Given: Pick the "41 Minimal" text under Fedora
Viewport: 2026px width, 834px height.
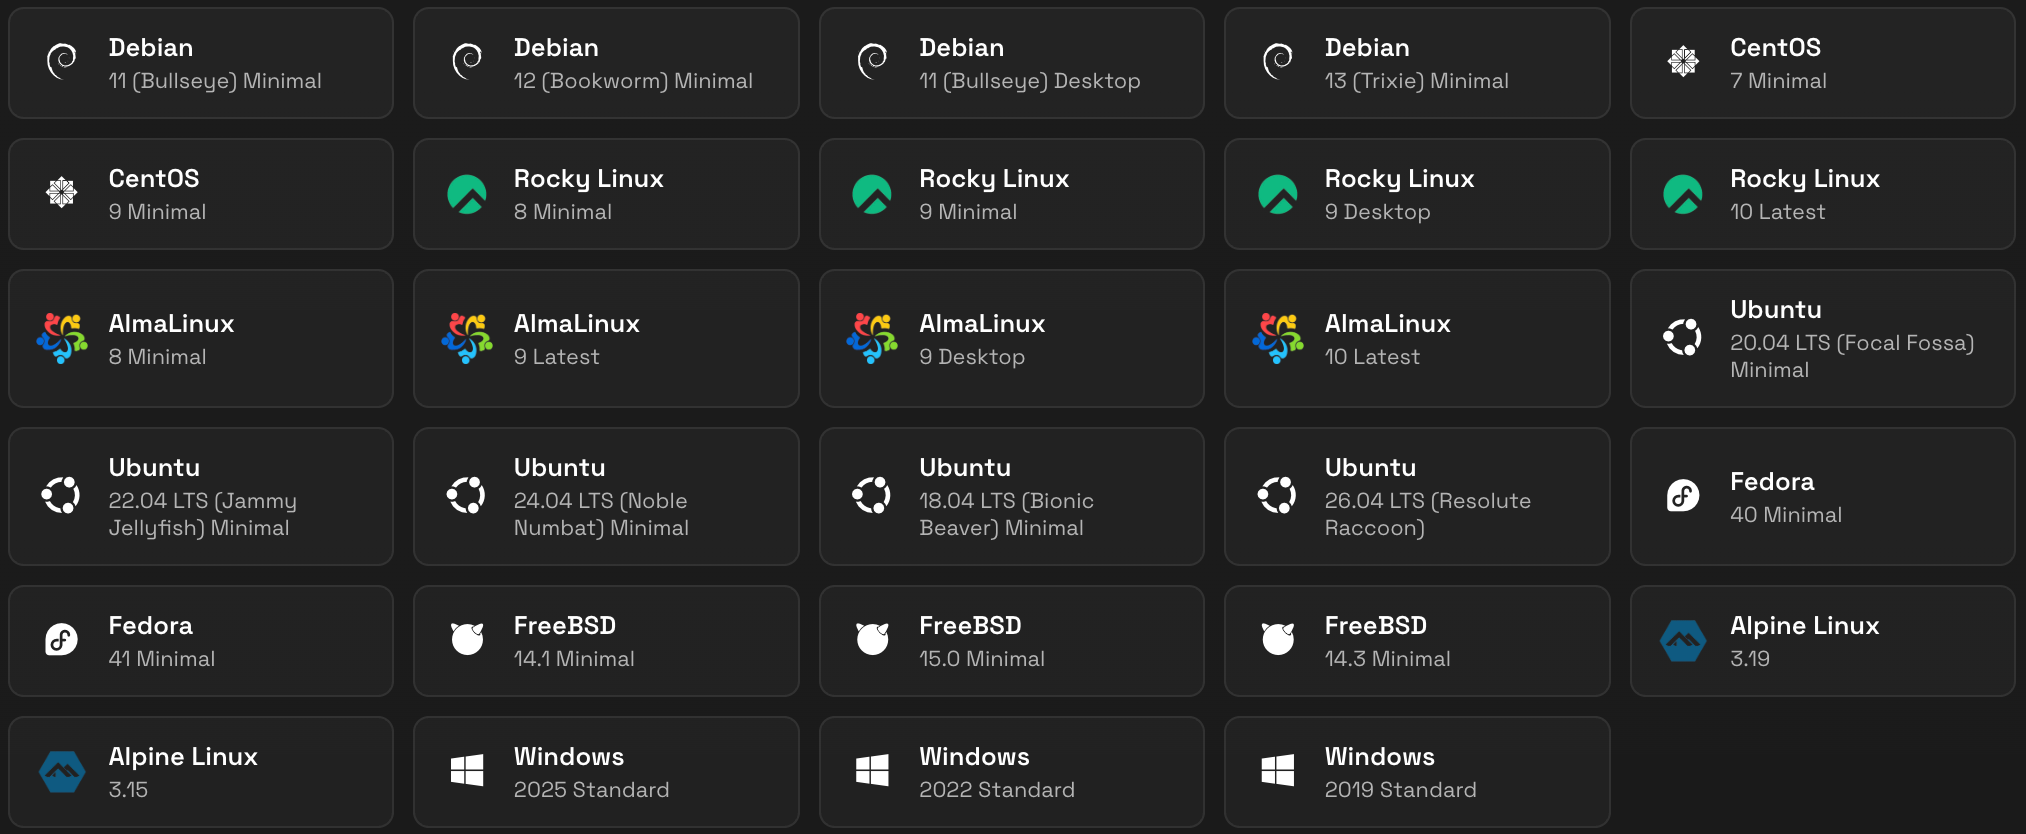Looking at the screenshot, I should (x=162, y=659).
